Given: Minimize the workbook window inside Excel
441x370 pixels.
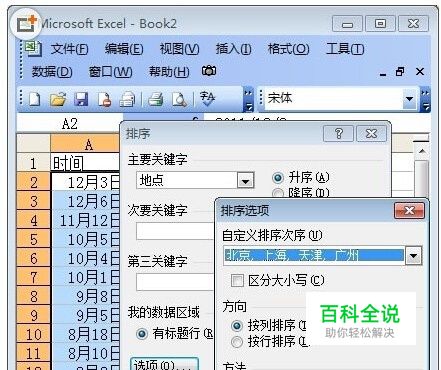Looking at the screenshot, I should (383, 74).
